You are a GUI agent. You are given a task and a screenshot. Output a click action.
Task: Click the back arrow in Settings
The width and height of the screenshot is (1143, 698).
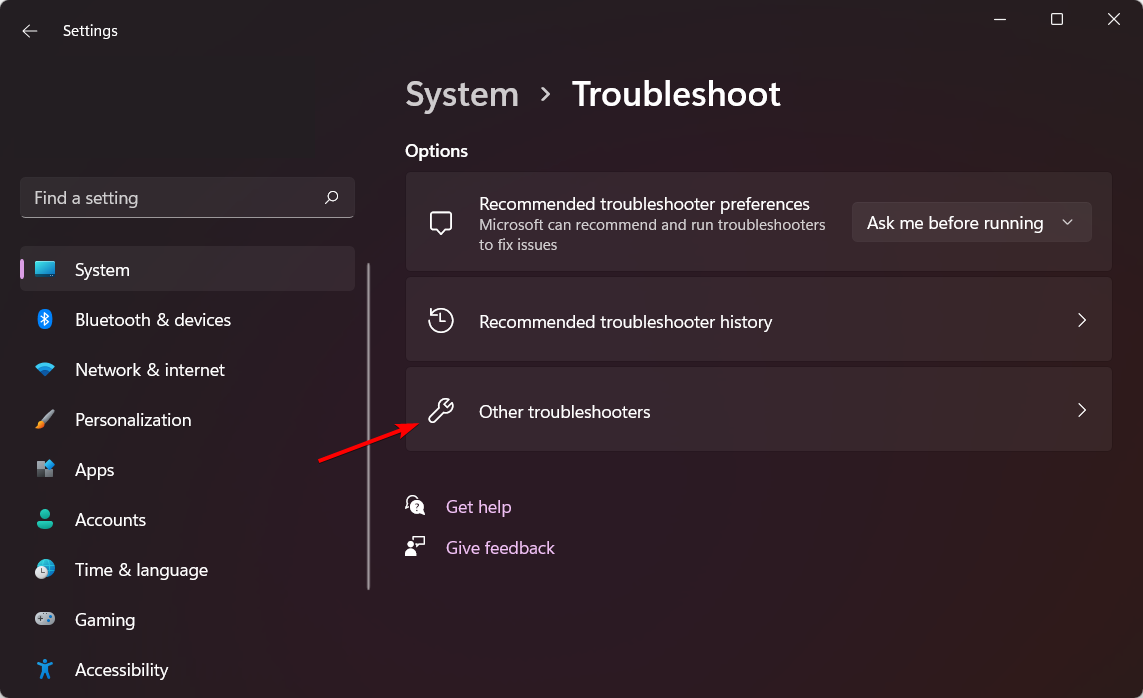pyautogui.click(x=29, y=31)
